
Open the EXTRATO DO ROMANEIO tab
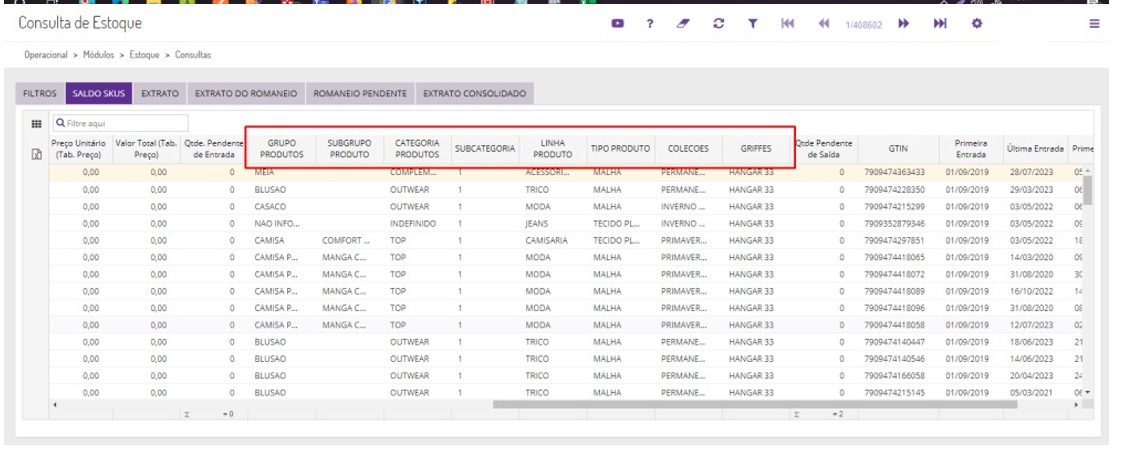(x=246, y=94)
